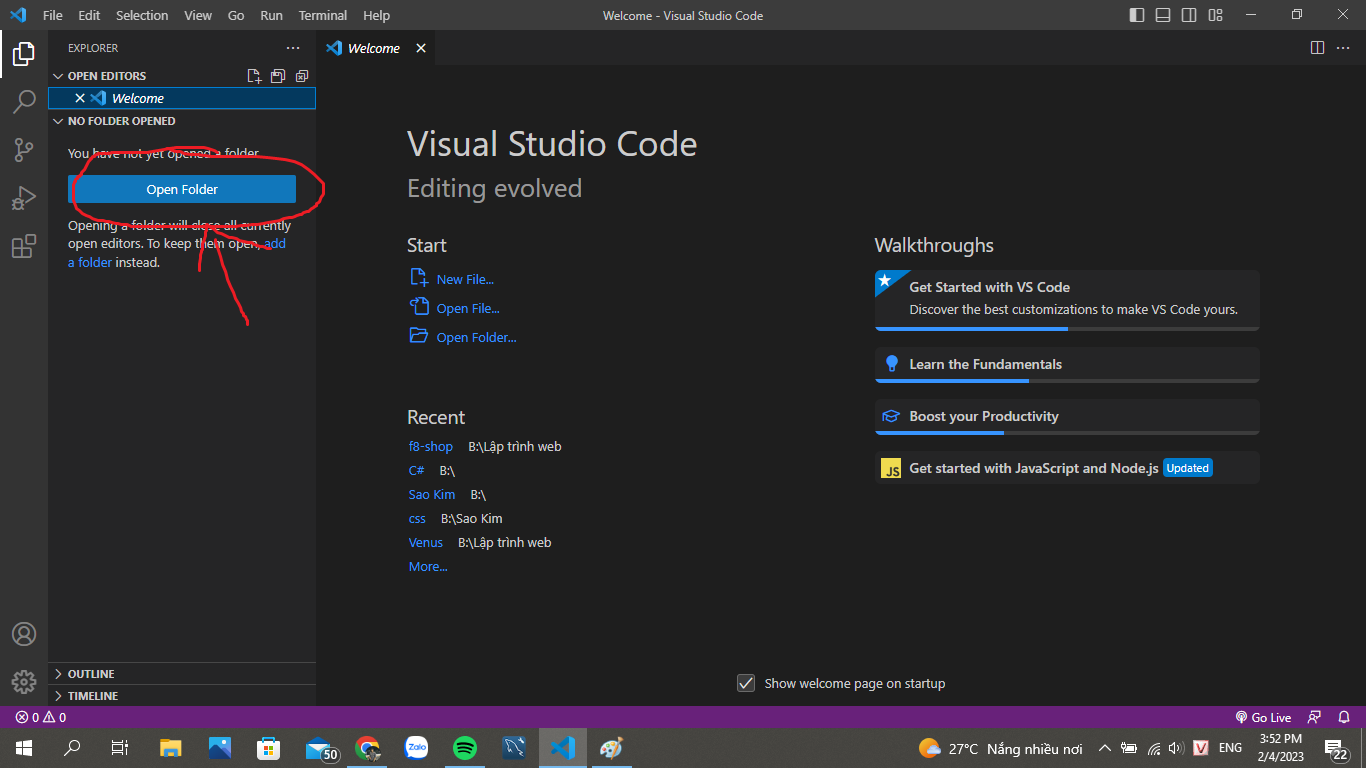Open the Run menu
The height and width of the screenshot is (768, 1366).
point(271,15)
